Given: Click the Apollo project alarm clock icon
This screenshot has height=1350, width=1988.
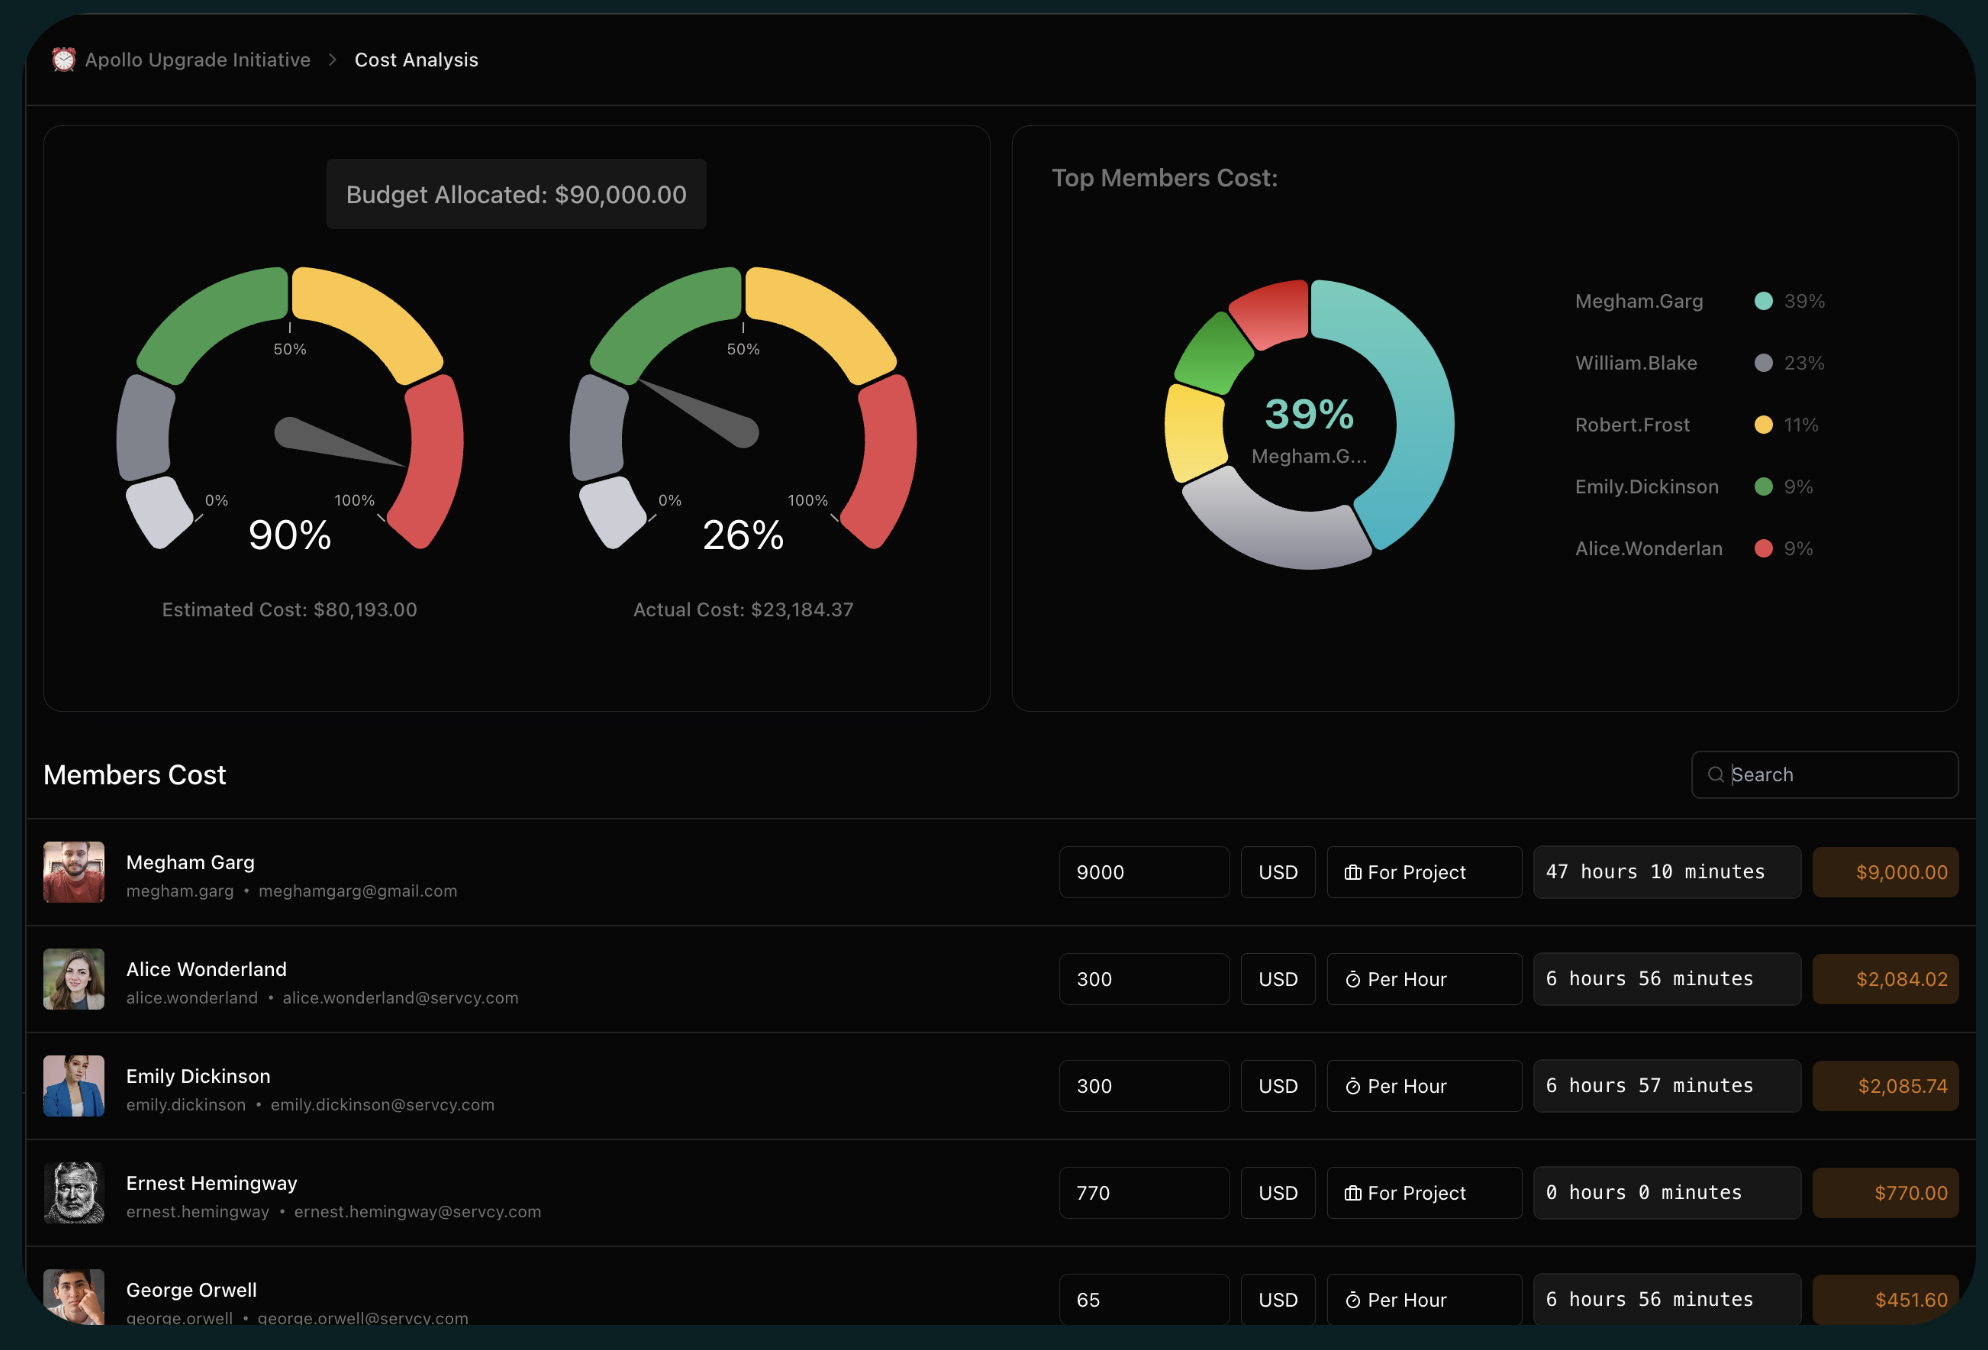Looking at the screenshot, I should (64, 60).
